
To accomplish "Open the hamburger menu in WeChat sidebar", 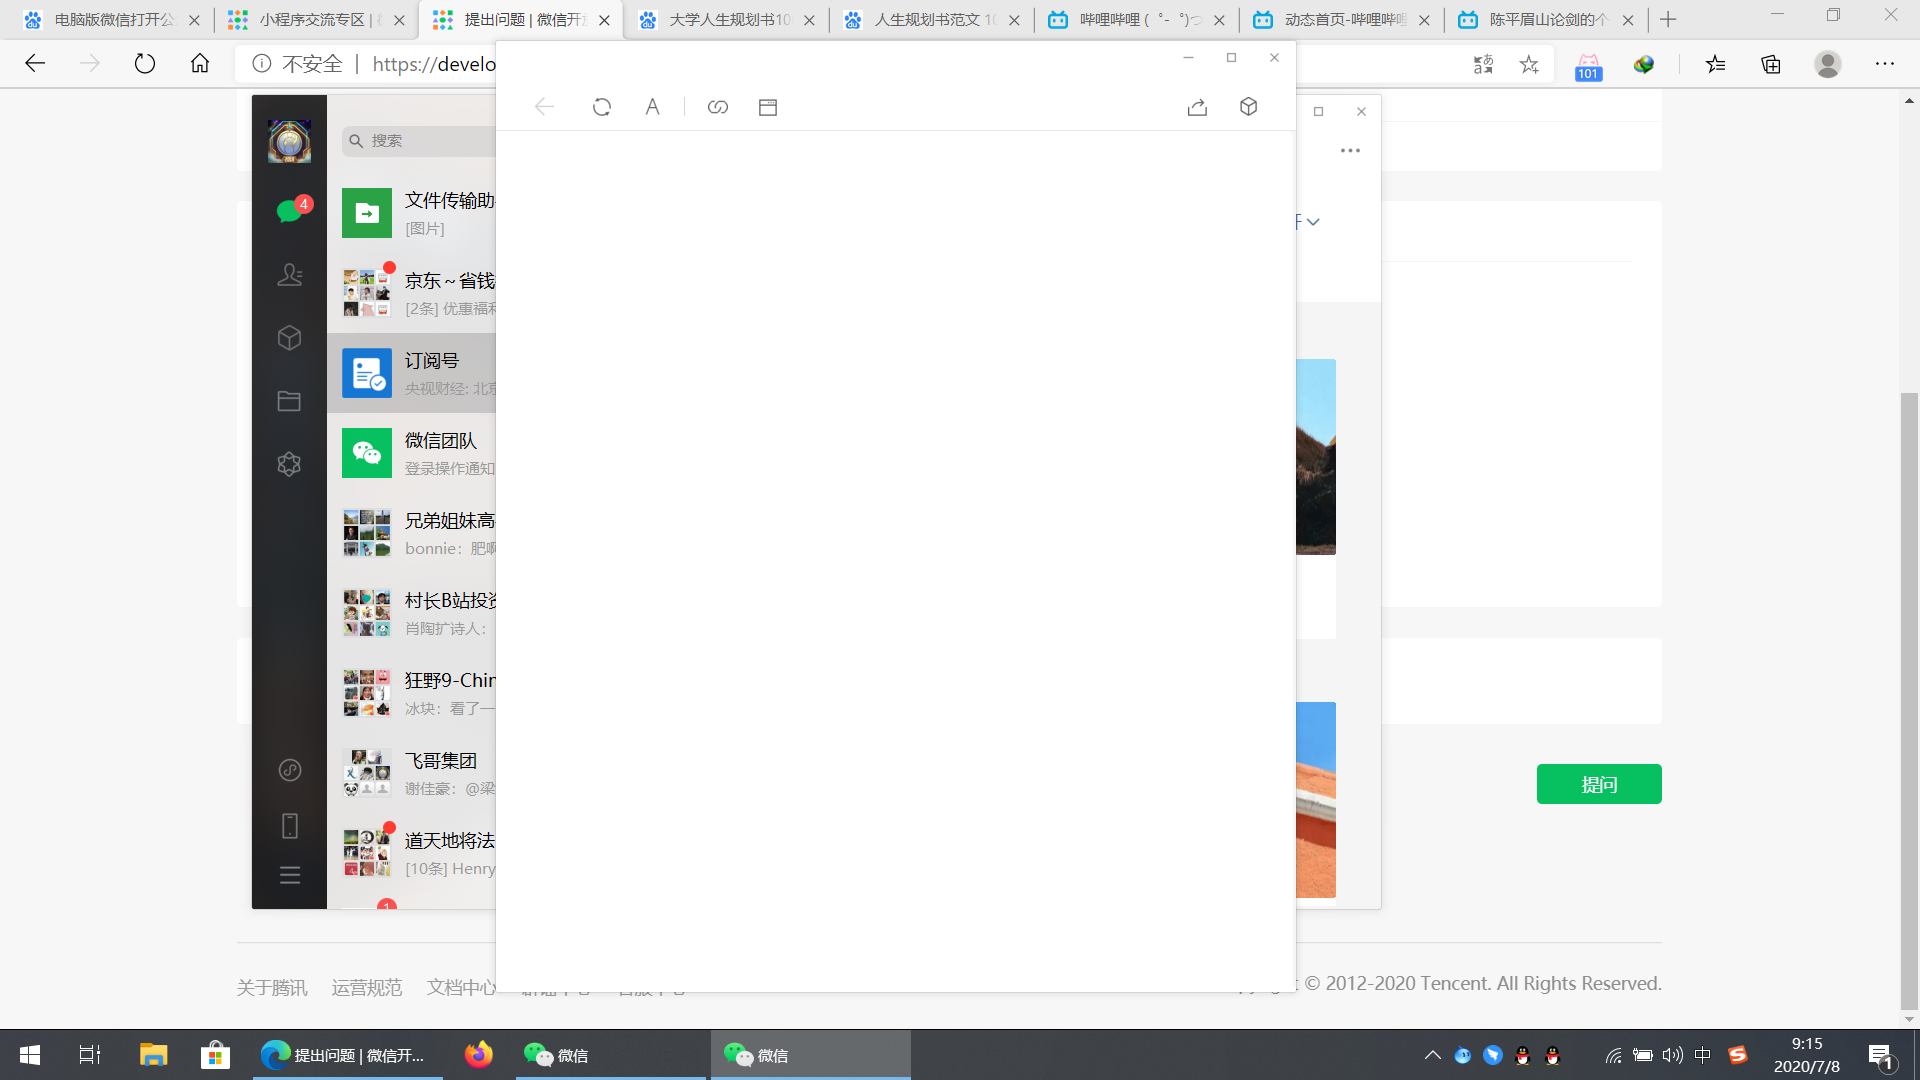I will tap(289, 875).
